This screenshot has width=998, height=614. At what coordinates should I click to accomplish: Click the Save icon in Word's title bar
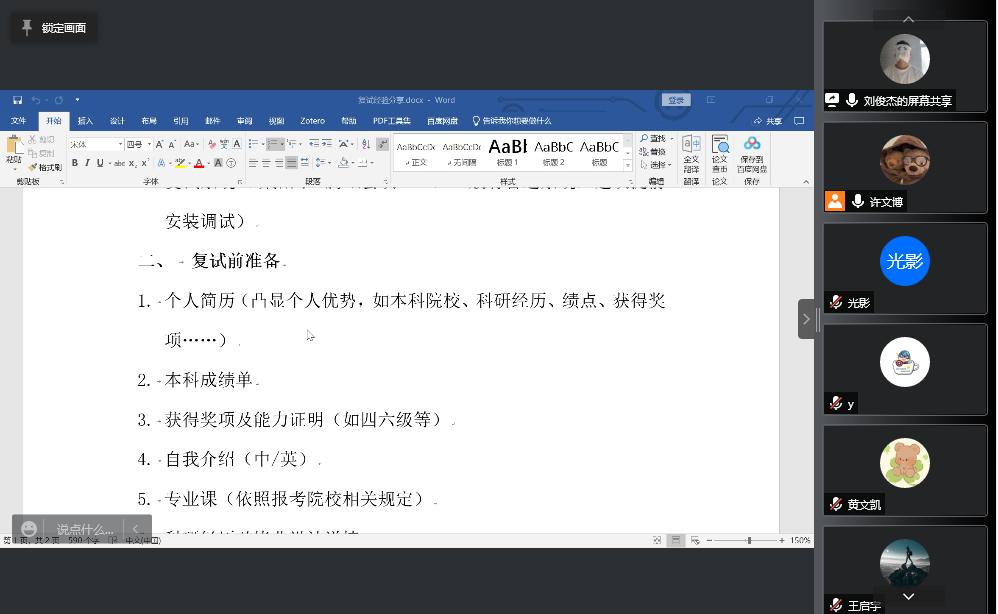tap(17, 100)
